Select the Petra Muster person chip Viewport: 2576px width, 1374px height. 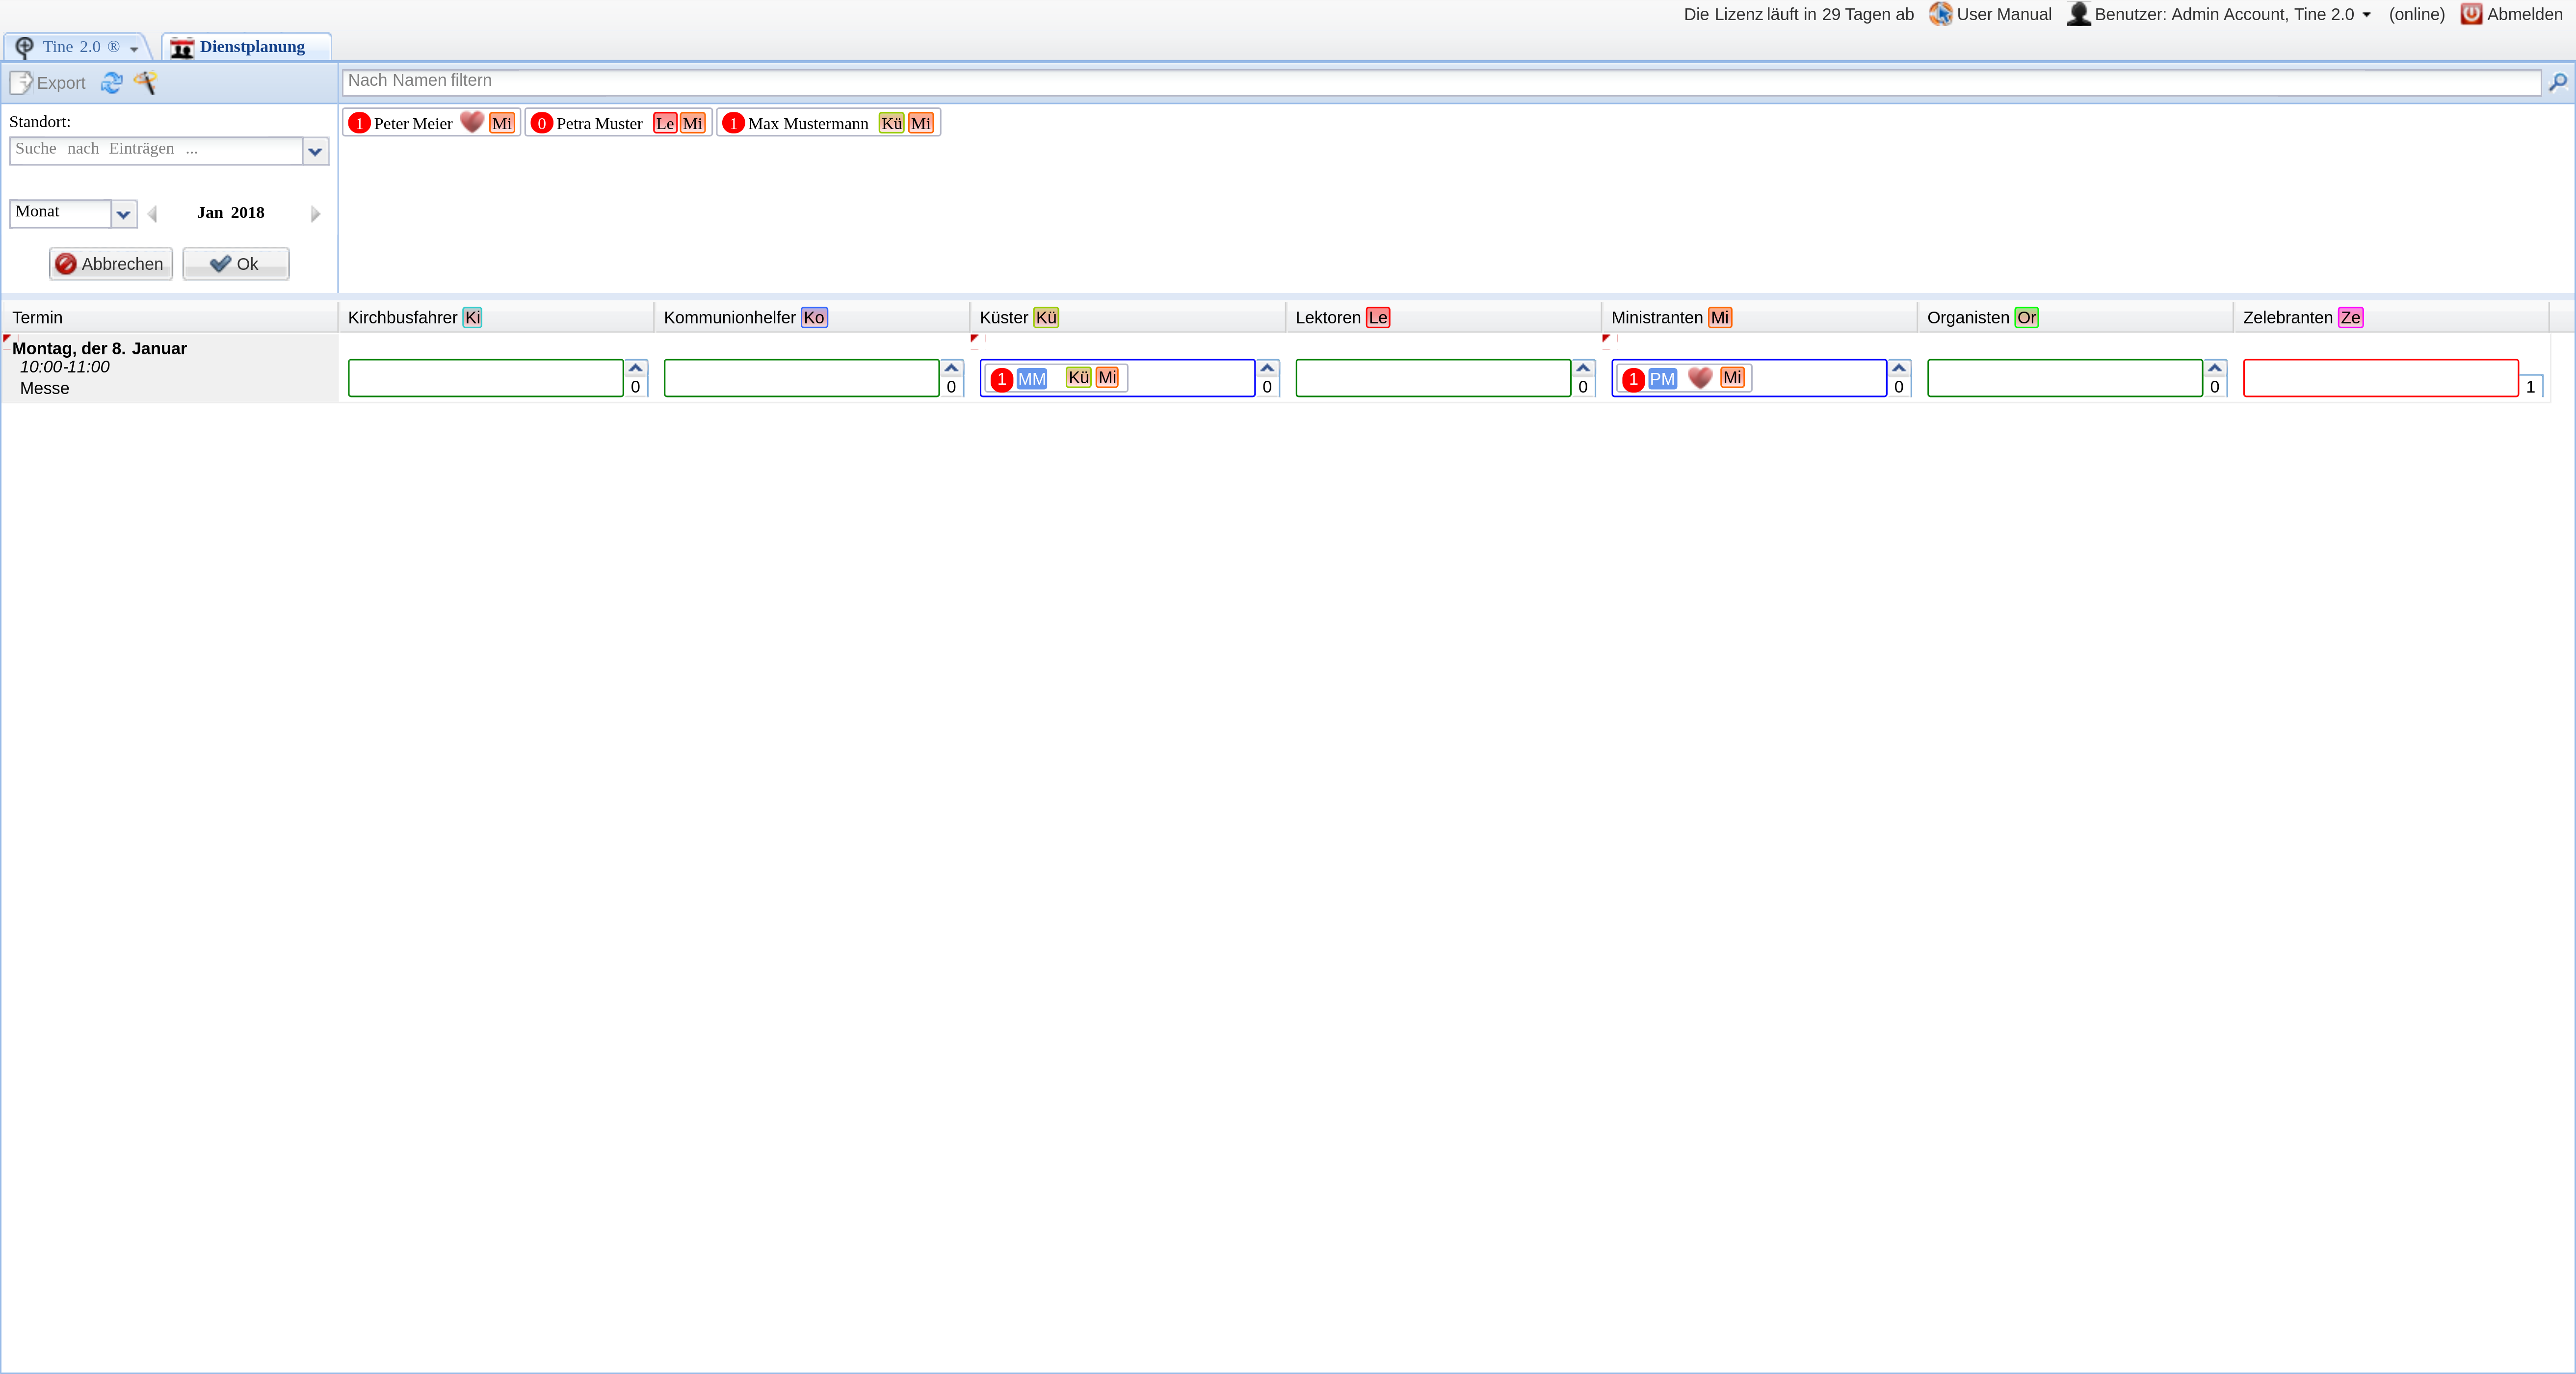tap(618, 123)
